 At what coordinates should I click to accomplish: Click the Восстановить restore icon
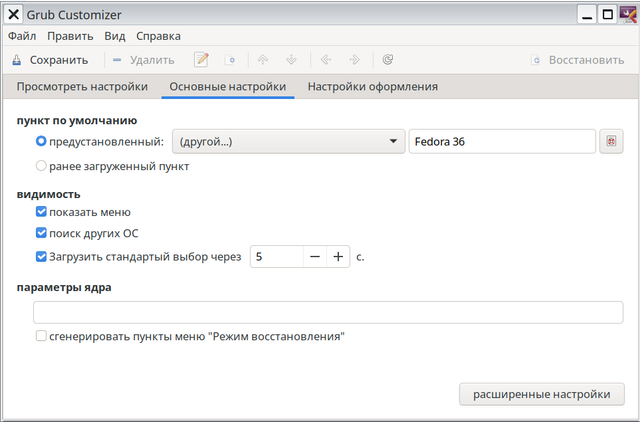pos(536,60)
